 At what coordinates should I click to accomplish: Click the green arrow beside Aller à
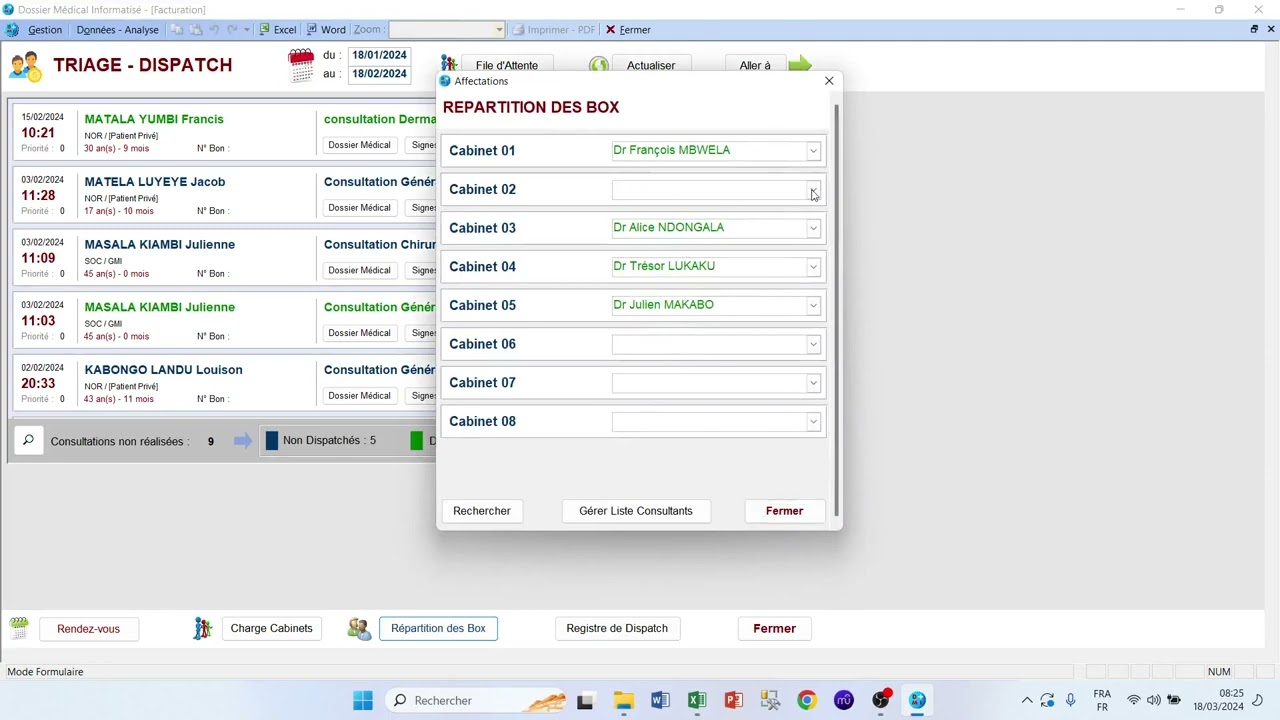click(800, 66)
